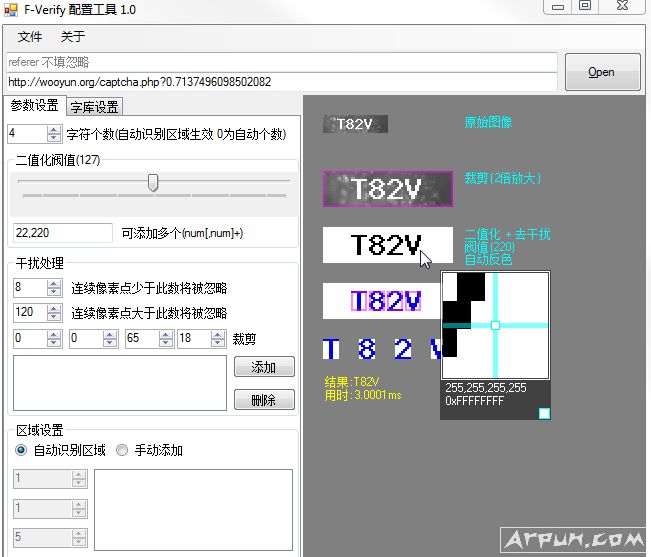This screenshot has height=557, width=651.
Task: Decrease the maximum pixel value 120
Action: [x=54, y=317]
